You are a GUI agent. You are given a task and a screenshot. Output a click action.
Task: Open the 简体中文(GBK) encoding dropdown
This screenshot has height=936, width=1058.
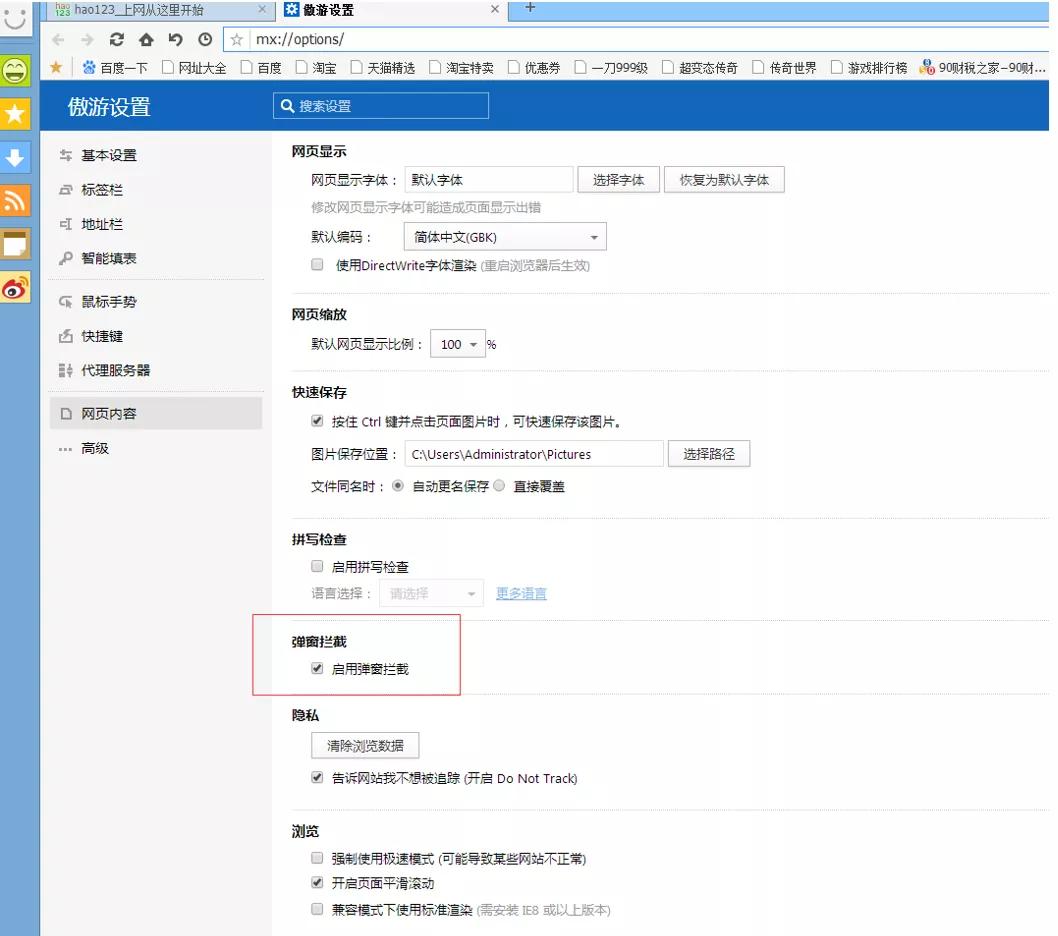pyautogui.click(x=504, y=237)
